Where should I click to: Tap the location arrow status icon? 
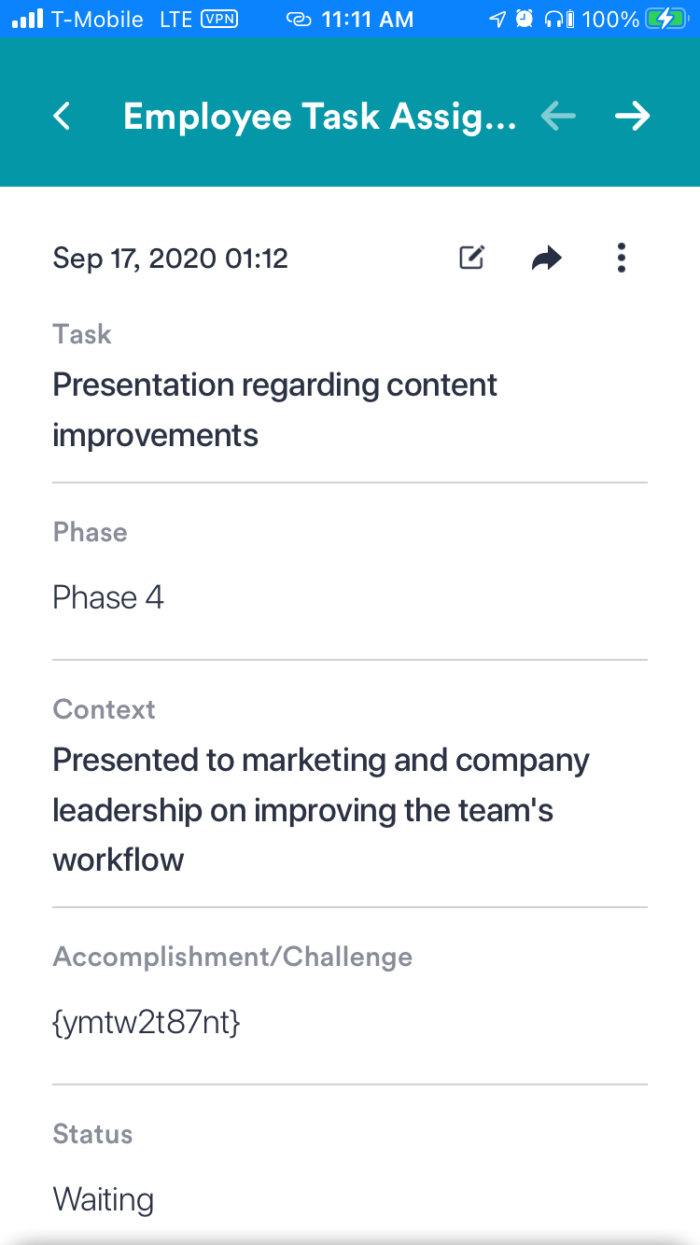(496, 19)
